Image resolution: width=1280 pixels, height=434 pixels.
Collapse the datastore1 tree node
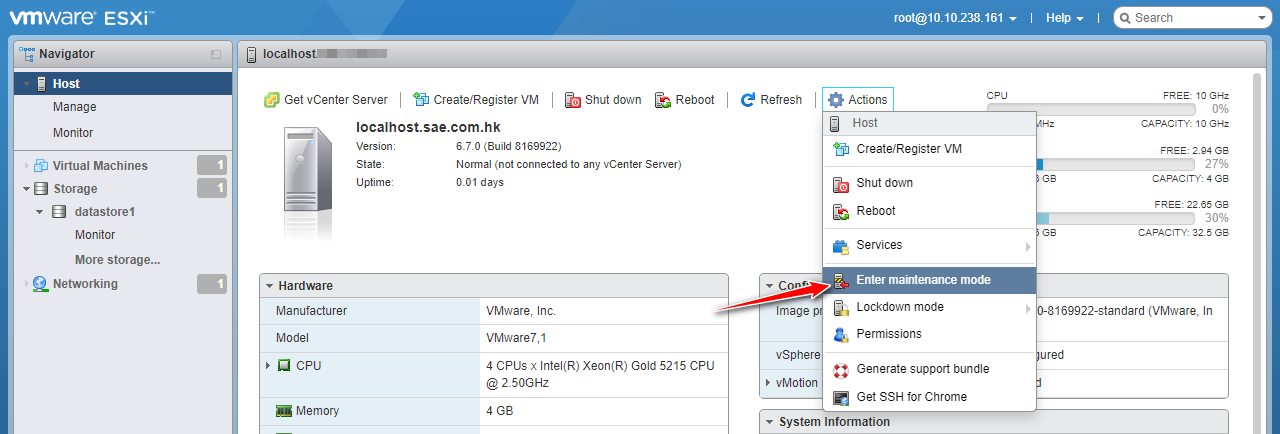click(39, 212)
